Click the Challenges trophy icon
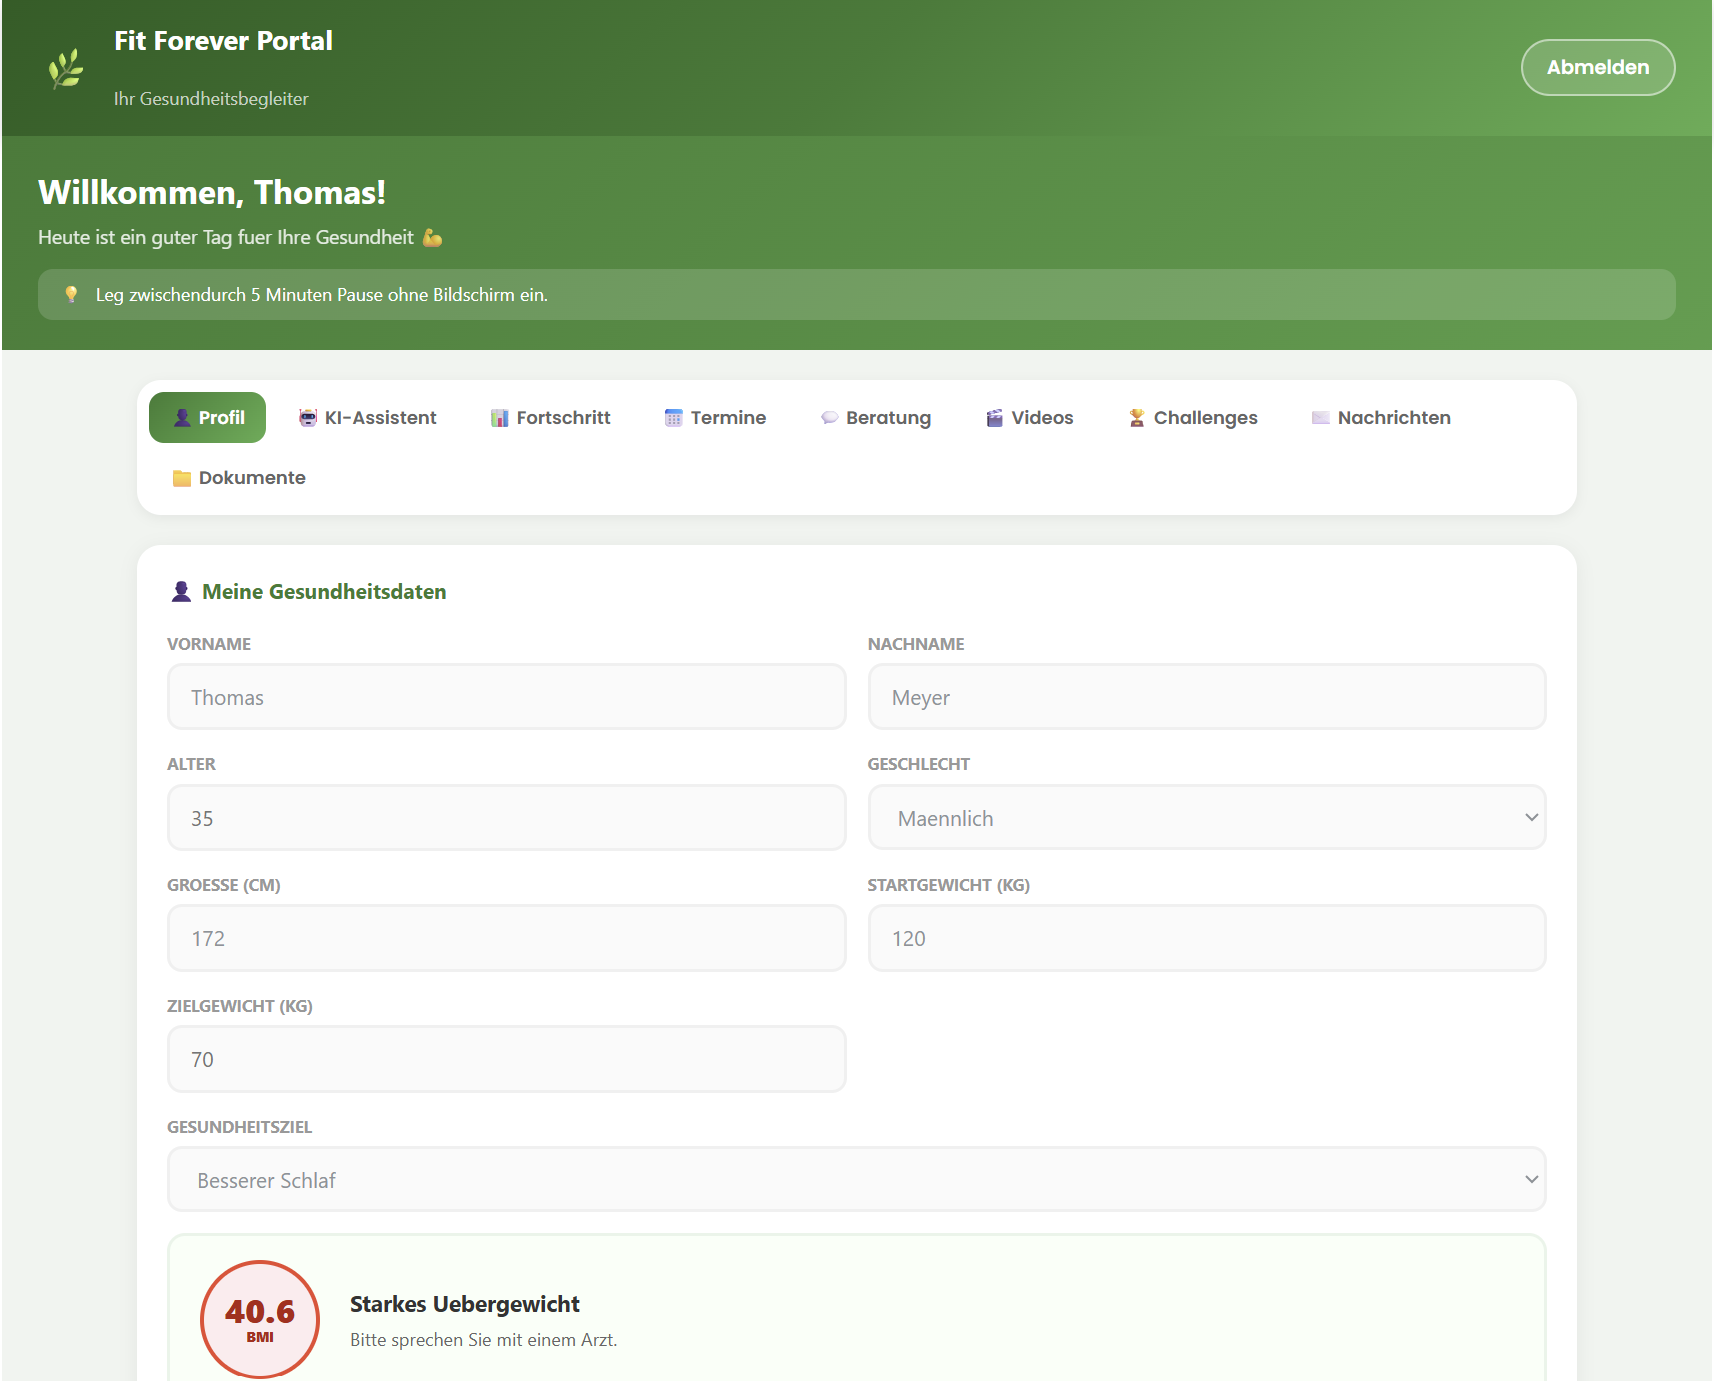This screenshot has height=1381, width=1714. [1137, 418]
